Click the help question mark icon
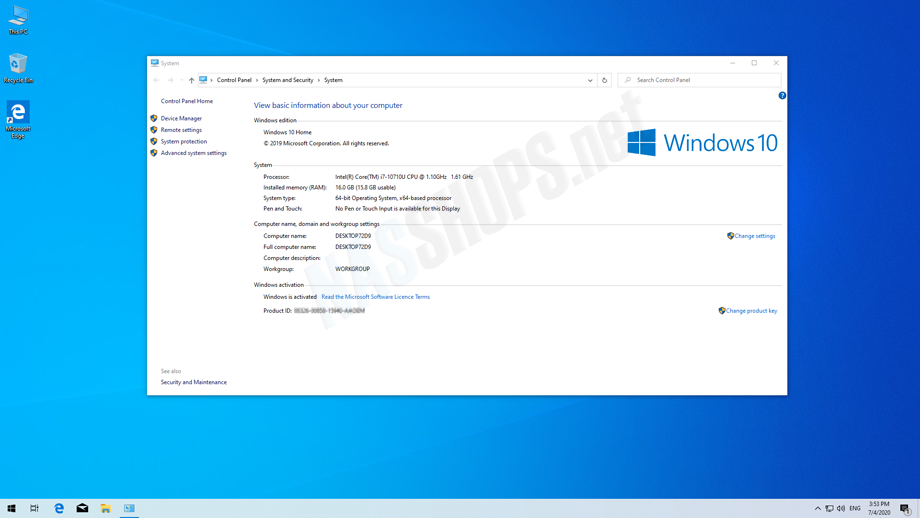 (x=782, y=96)
